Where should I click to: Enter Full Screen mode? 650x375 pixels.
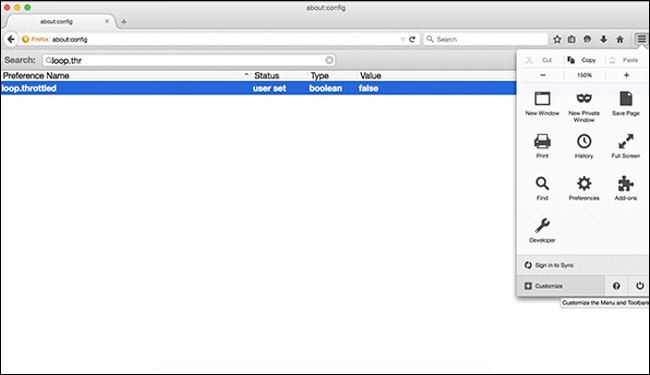626,146
